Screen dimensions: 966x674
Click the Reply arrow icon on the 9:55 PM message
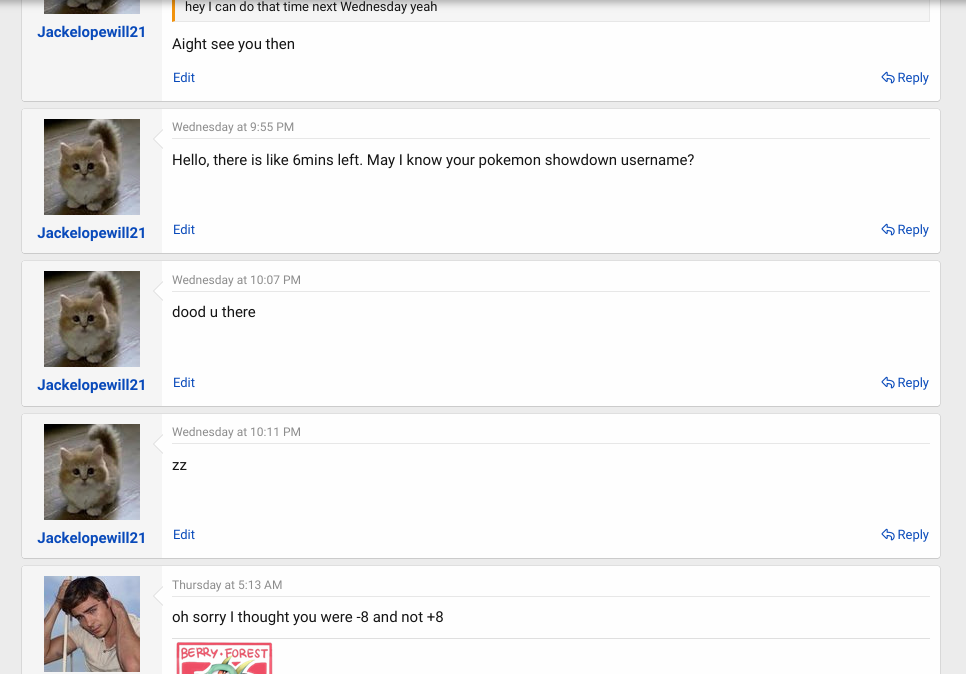(x=887, y=229)
